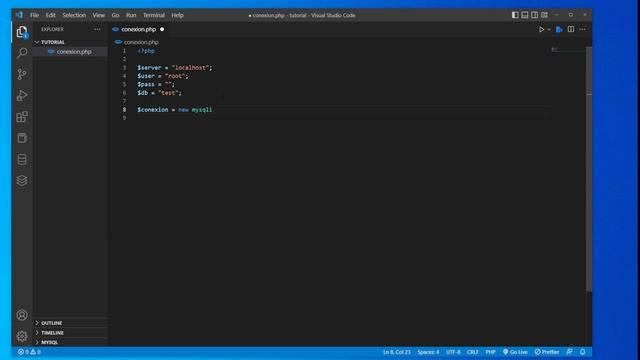Click the VS Code logo icon
Viewport: 640px width, 360px height.
tap(19, 15)
